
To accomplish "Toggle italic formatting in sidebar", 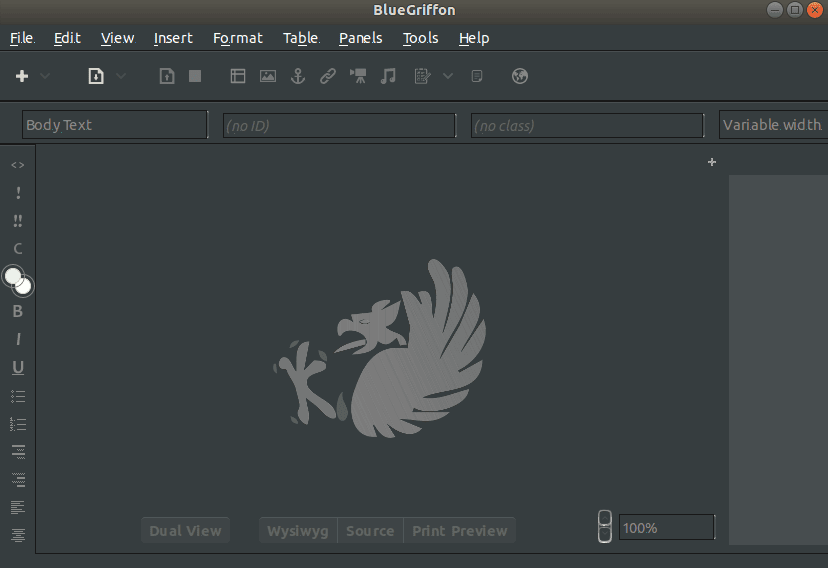I will [17, 340].
